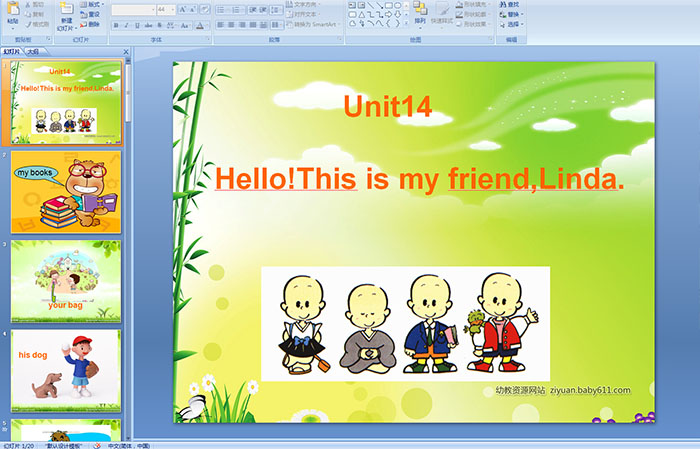Click the Shape Fill color option
Image resolution: width=700 pixels, height=449 pixels.
(x=474, y=4)
